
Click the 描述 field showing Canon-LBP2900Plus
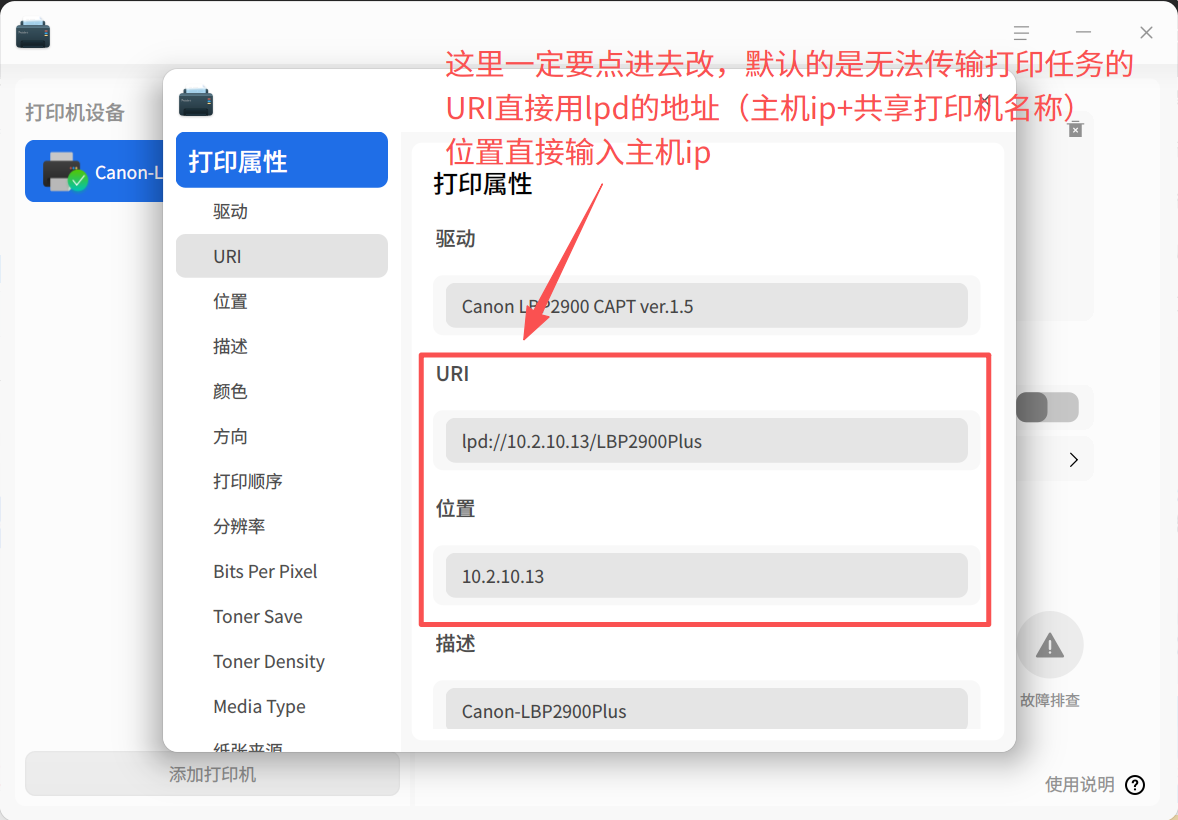point(706,709)
